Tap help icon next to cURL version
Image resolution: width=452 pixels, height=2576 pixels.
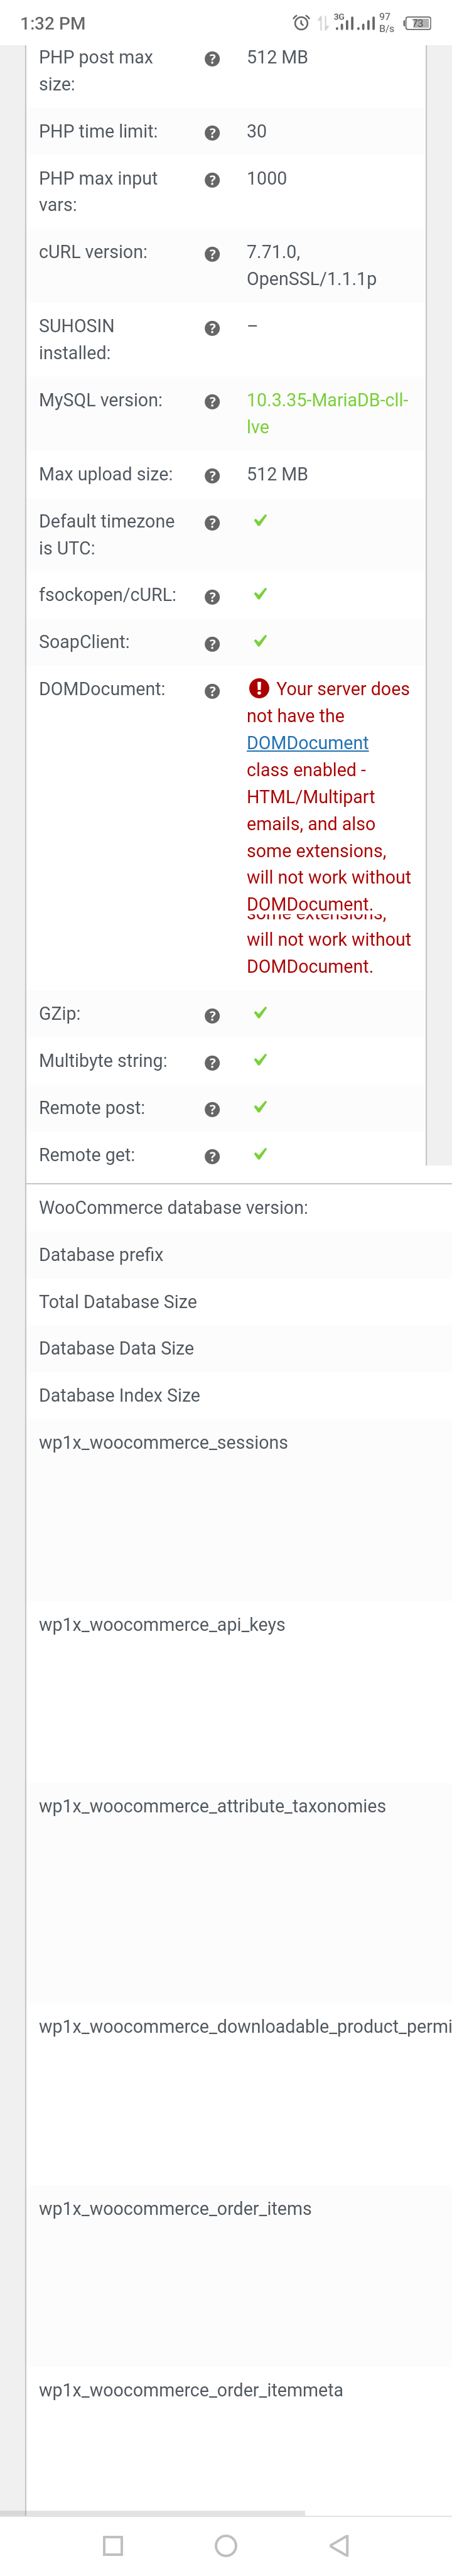[212, 254]
